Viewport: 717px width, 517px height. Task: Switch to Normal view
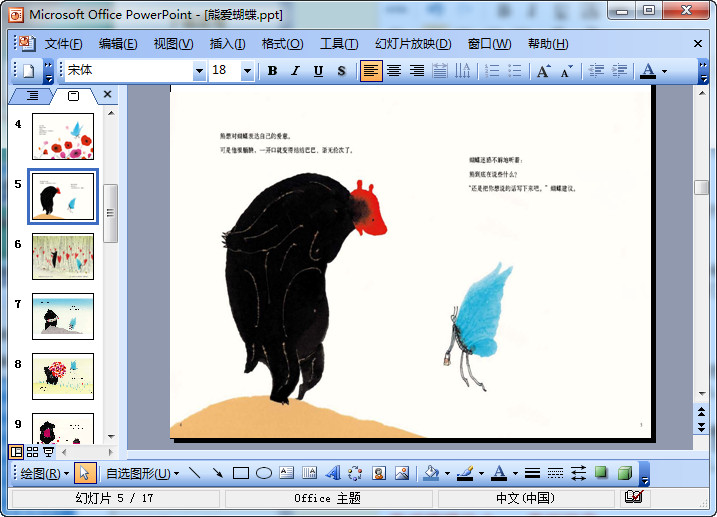[16, 452]
